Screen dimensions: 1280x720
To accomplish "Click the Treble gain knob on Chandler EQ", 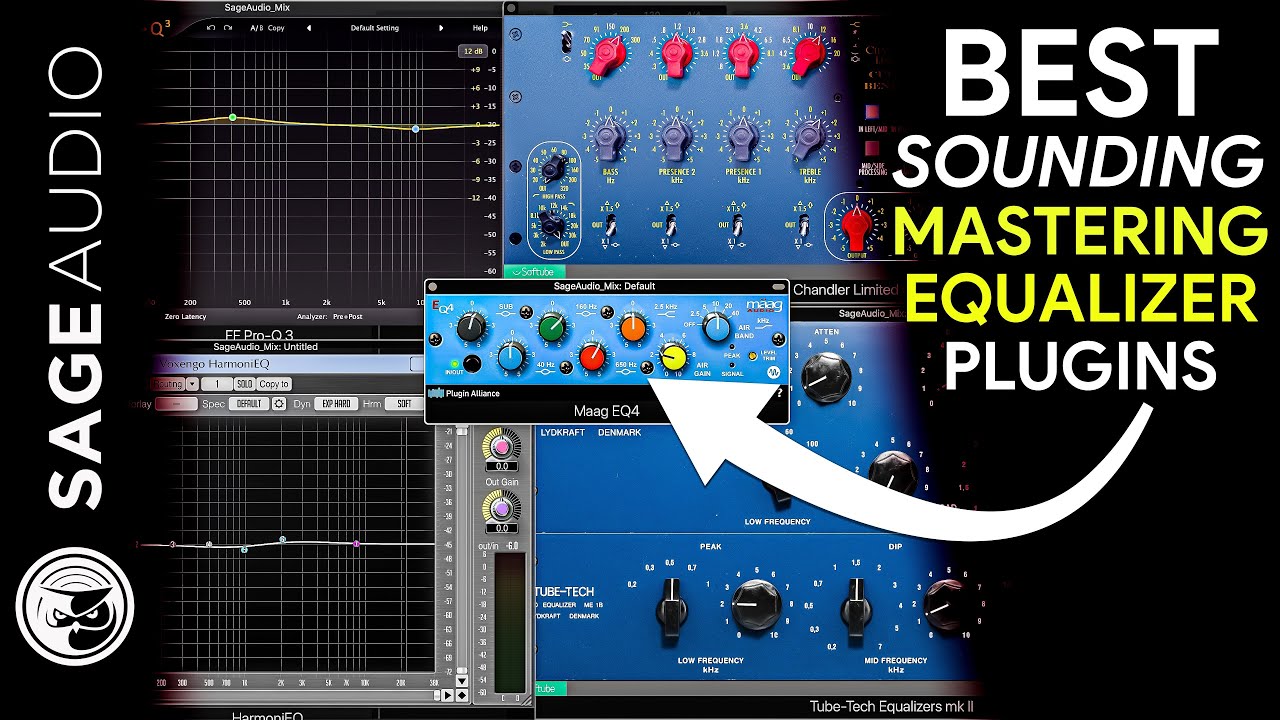I will click(807, 137).
